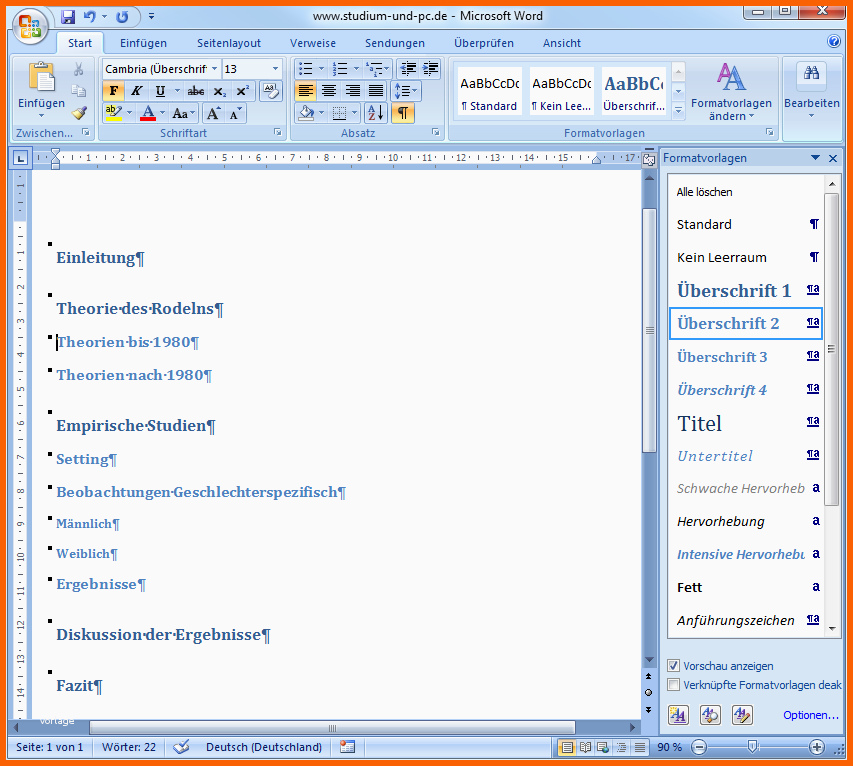Check the Verknüpfte Formatvorlagen deaktivieren checkbox

coord(673,685)
